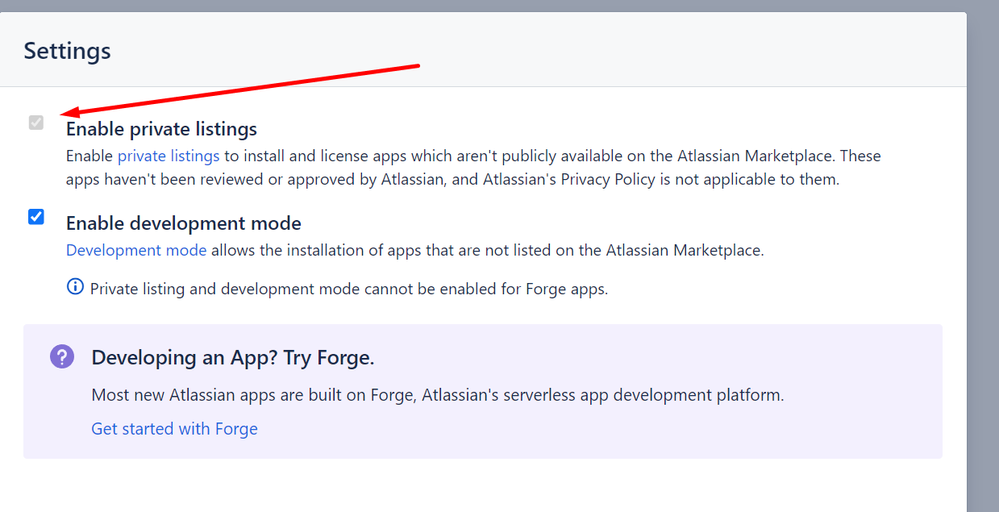Open the private listings link

[168, 156]
